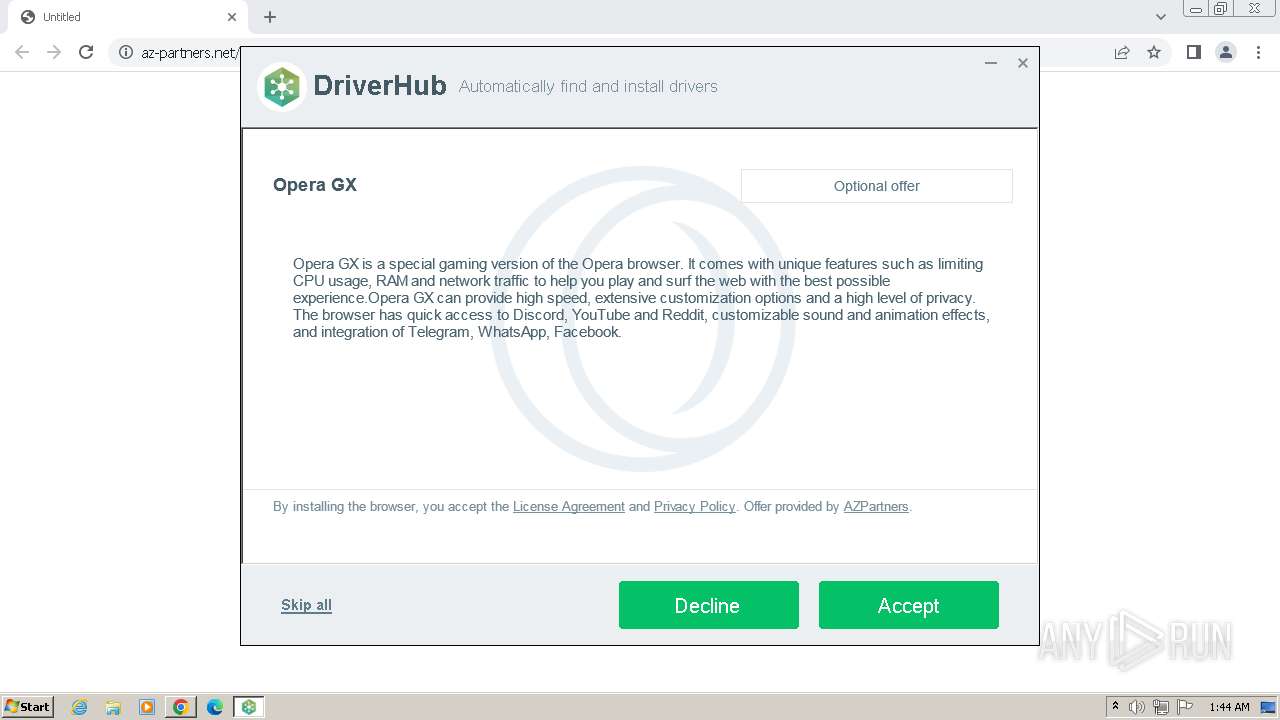
Task: Open a new browser tab
Action: tap(270, 17)
